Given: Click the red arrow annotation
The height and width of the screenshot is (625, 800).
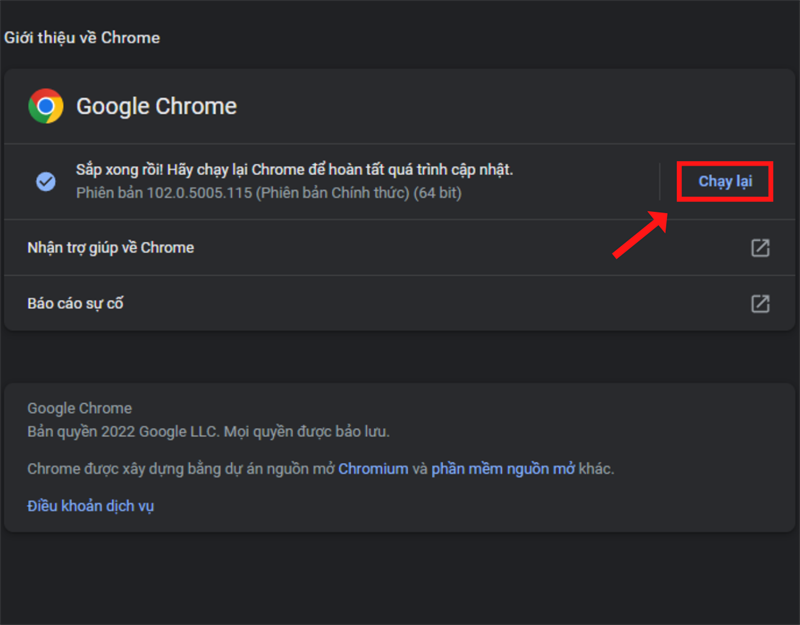Looking at the screenshot, I should [640, 236].
